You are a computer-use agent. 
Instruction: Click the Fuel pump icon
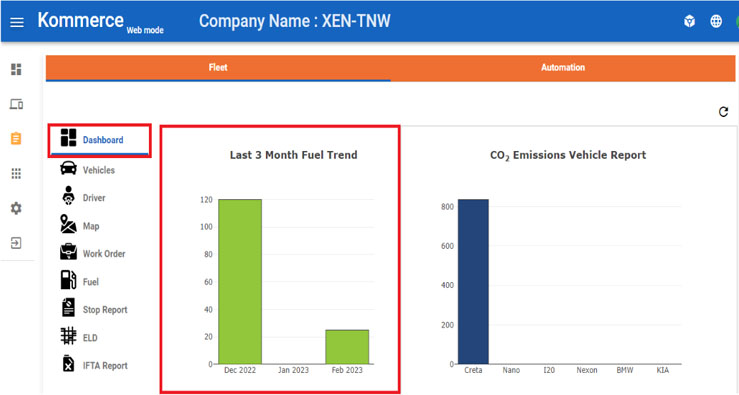pyautogui.click(x=68, y=280)
